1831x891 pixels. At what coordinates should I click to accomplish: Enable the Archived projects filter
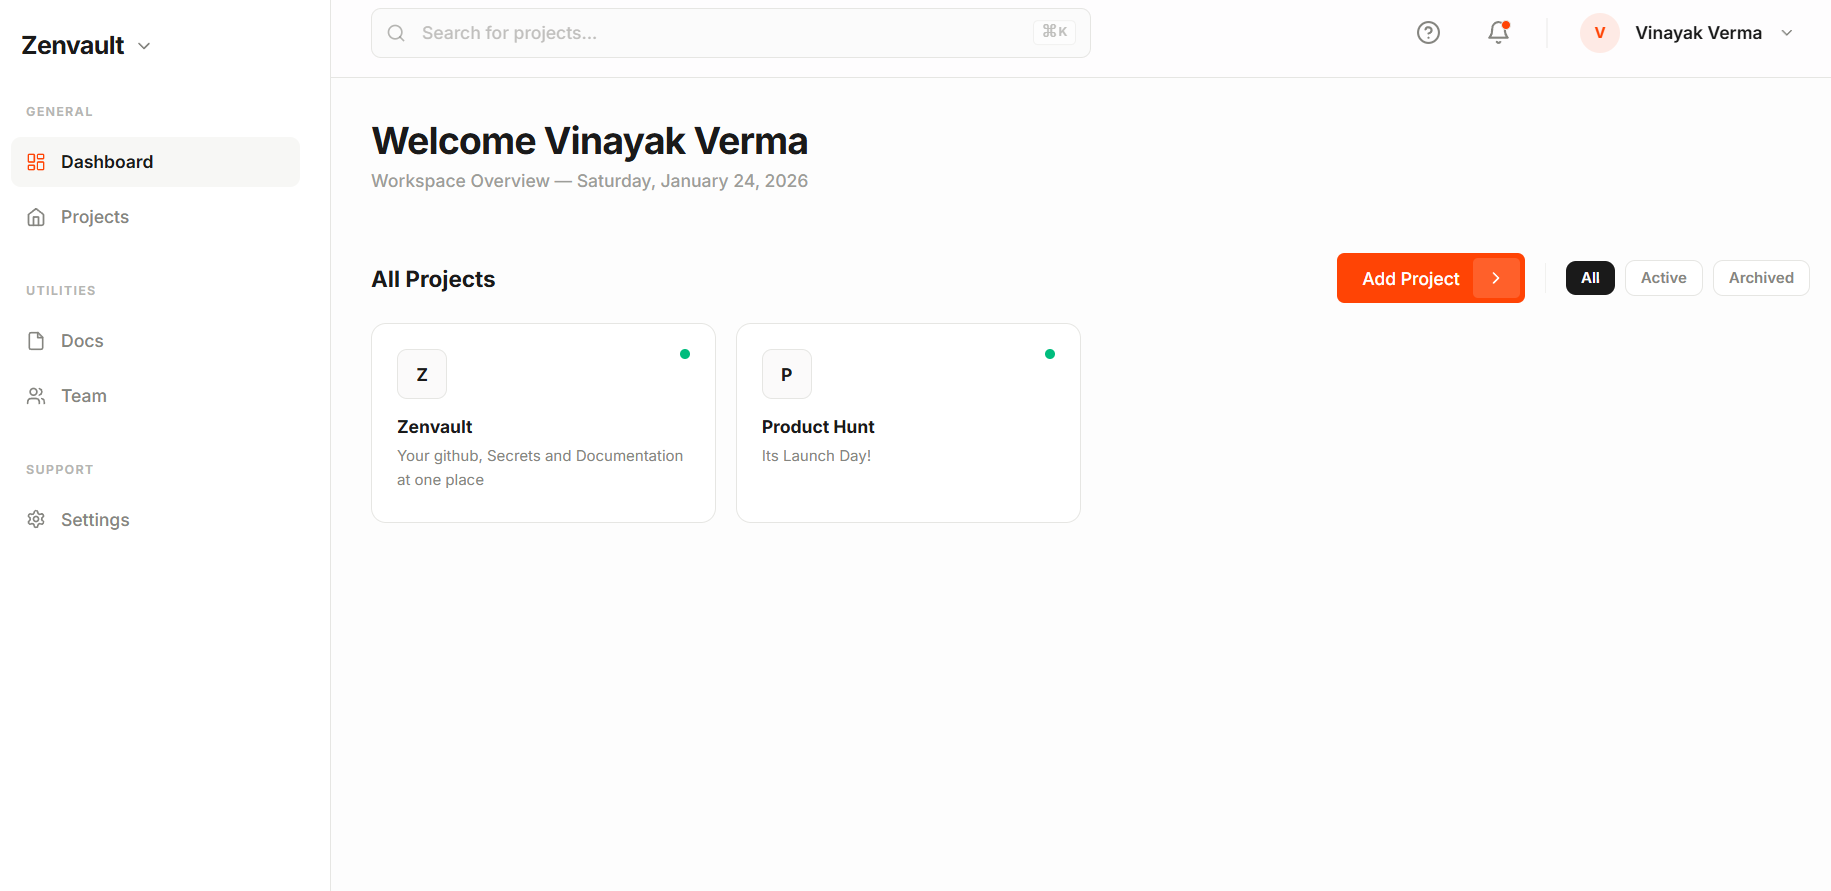1760,277
